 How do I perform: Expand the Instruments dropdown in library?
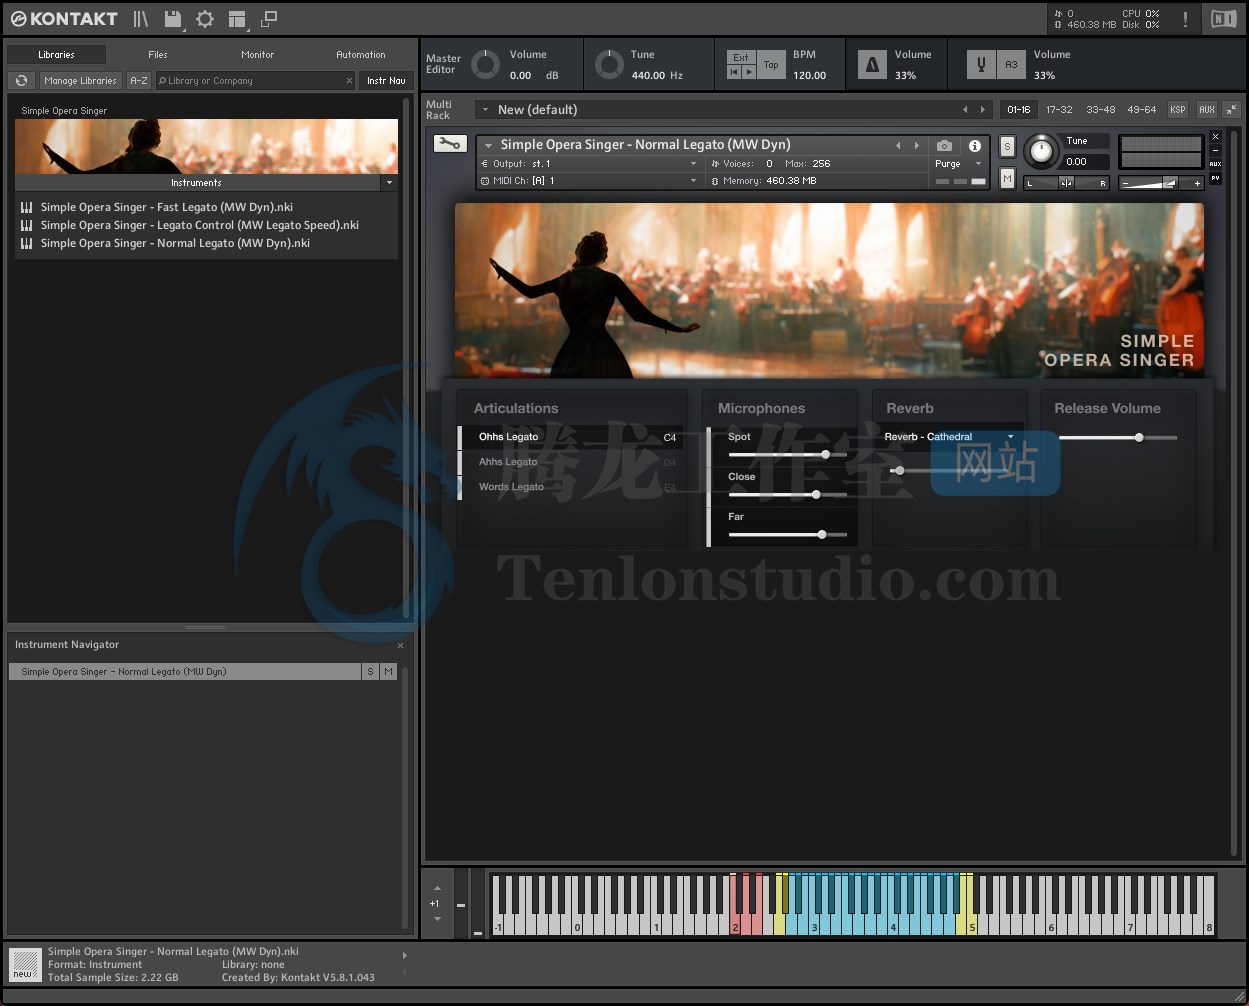coord(389,183)
